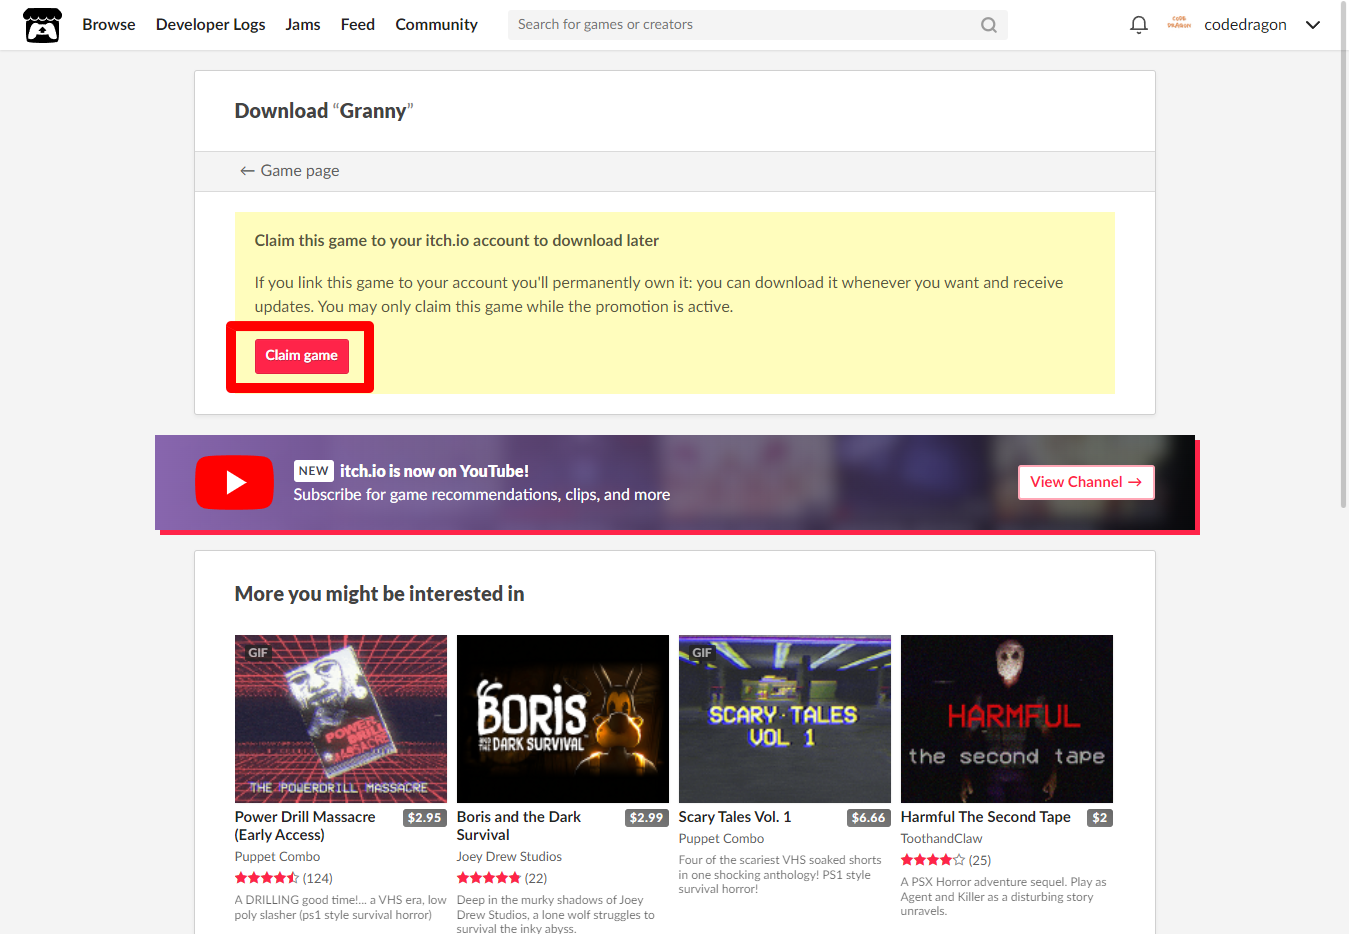Click the $6.66 price tag
The image size is (1349, 934).
click(x=869, y=818)
